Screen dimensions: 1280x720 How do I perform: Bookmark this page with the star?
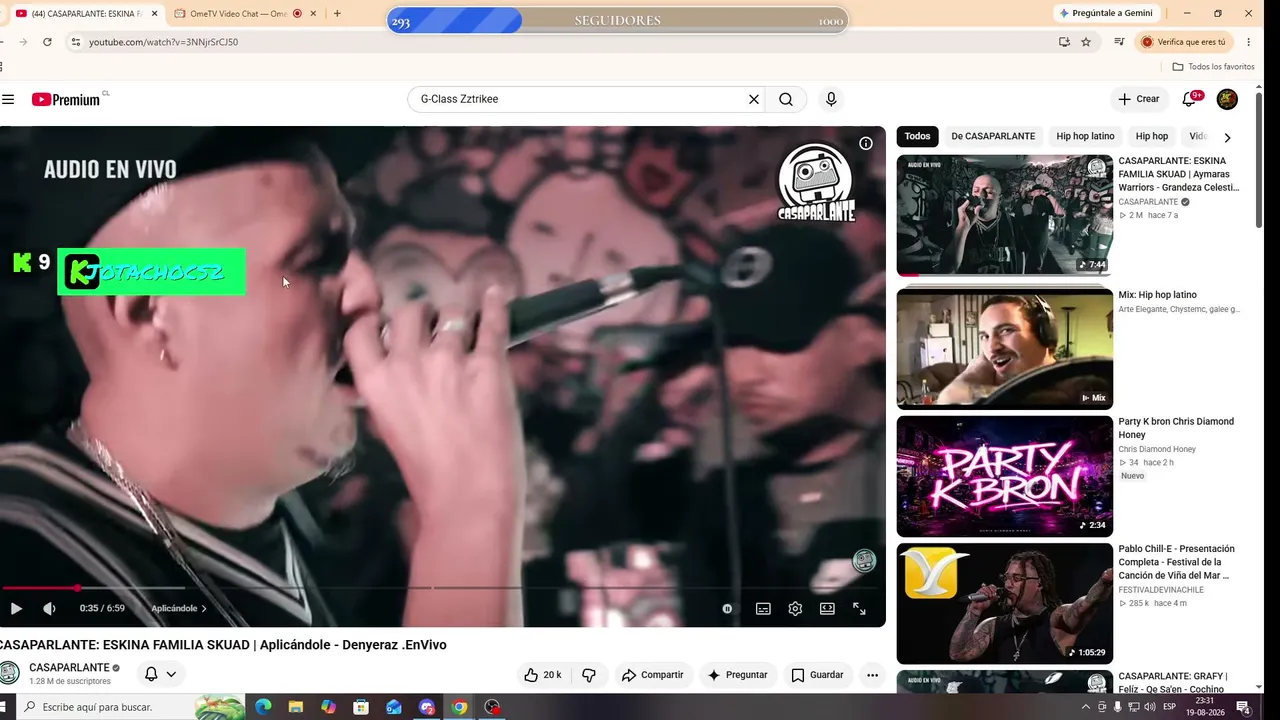point(1086,42)
